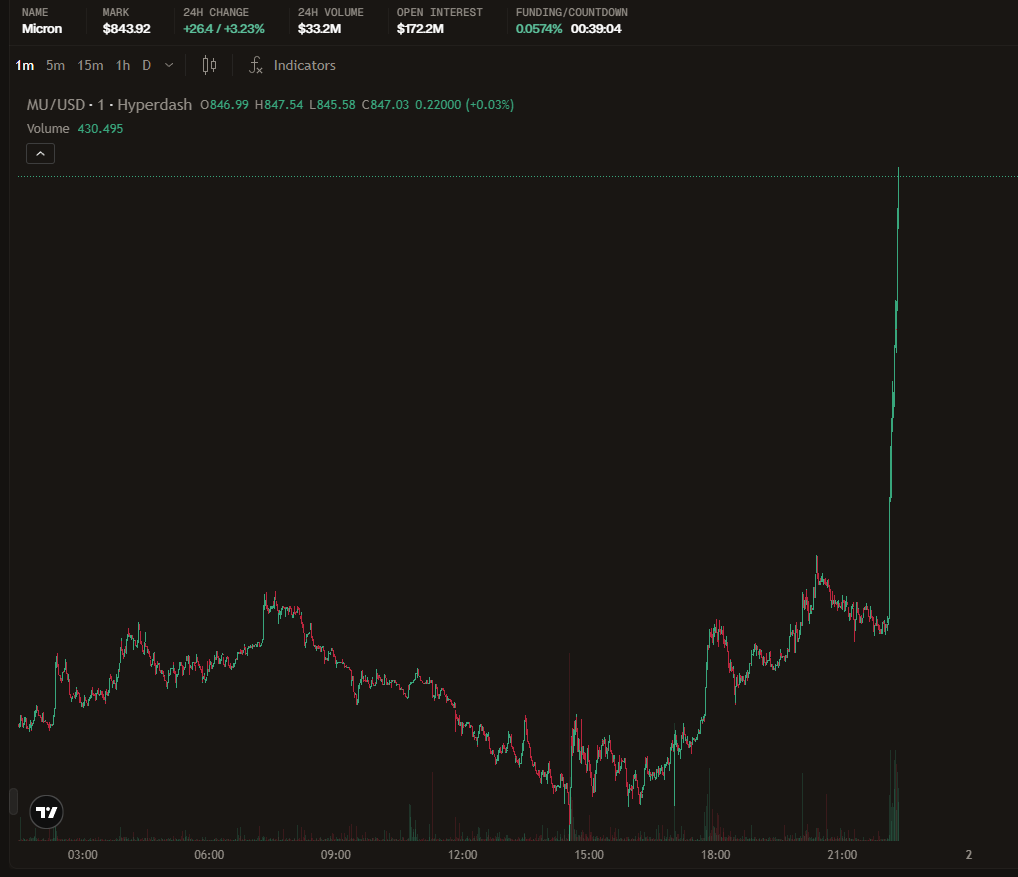Click the open value O846.99

click(225, 105)
